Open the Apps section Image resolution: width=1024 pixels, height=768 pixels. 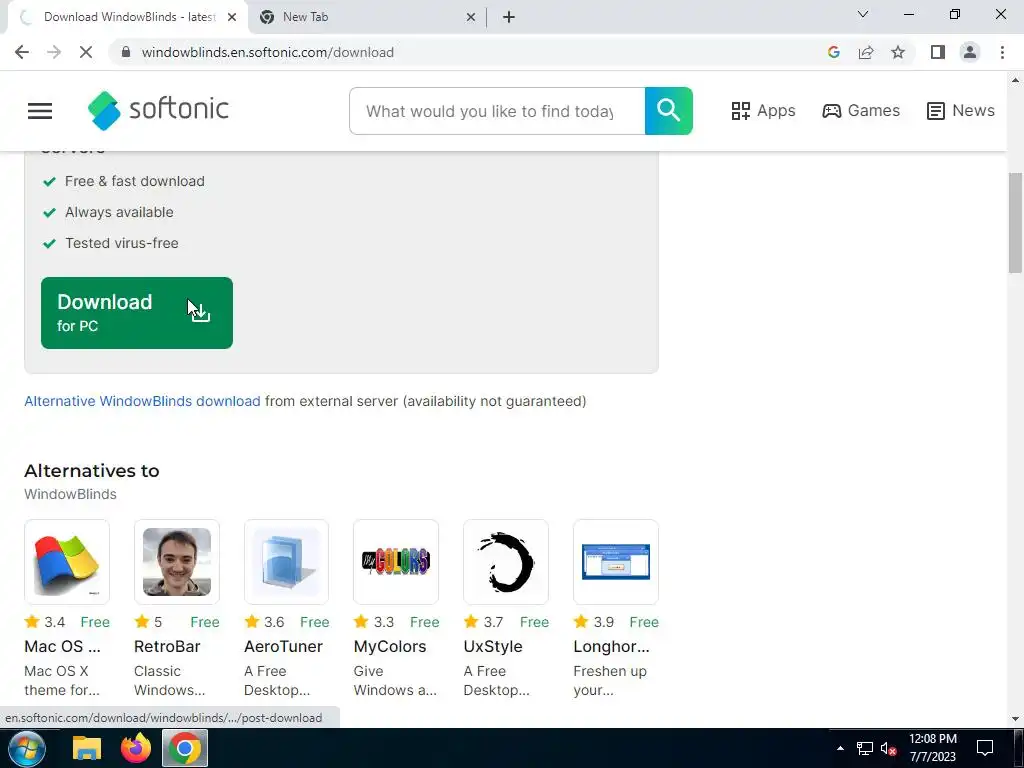point(763,111)
